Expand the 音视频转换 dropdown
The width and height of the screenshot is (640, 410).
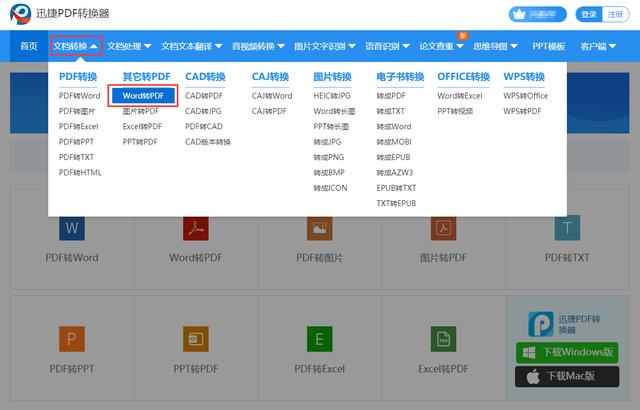[258, 46]
